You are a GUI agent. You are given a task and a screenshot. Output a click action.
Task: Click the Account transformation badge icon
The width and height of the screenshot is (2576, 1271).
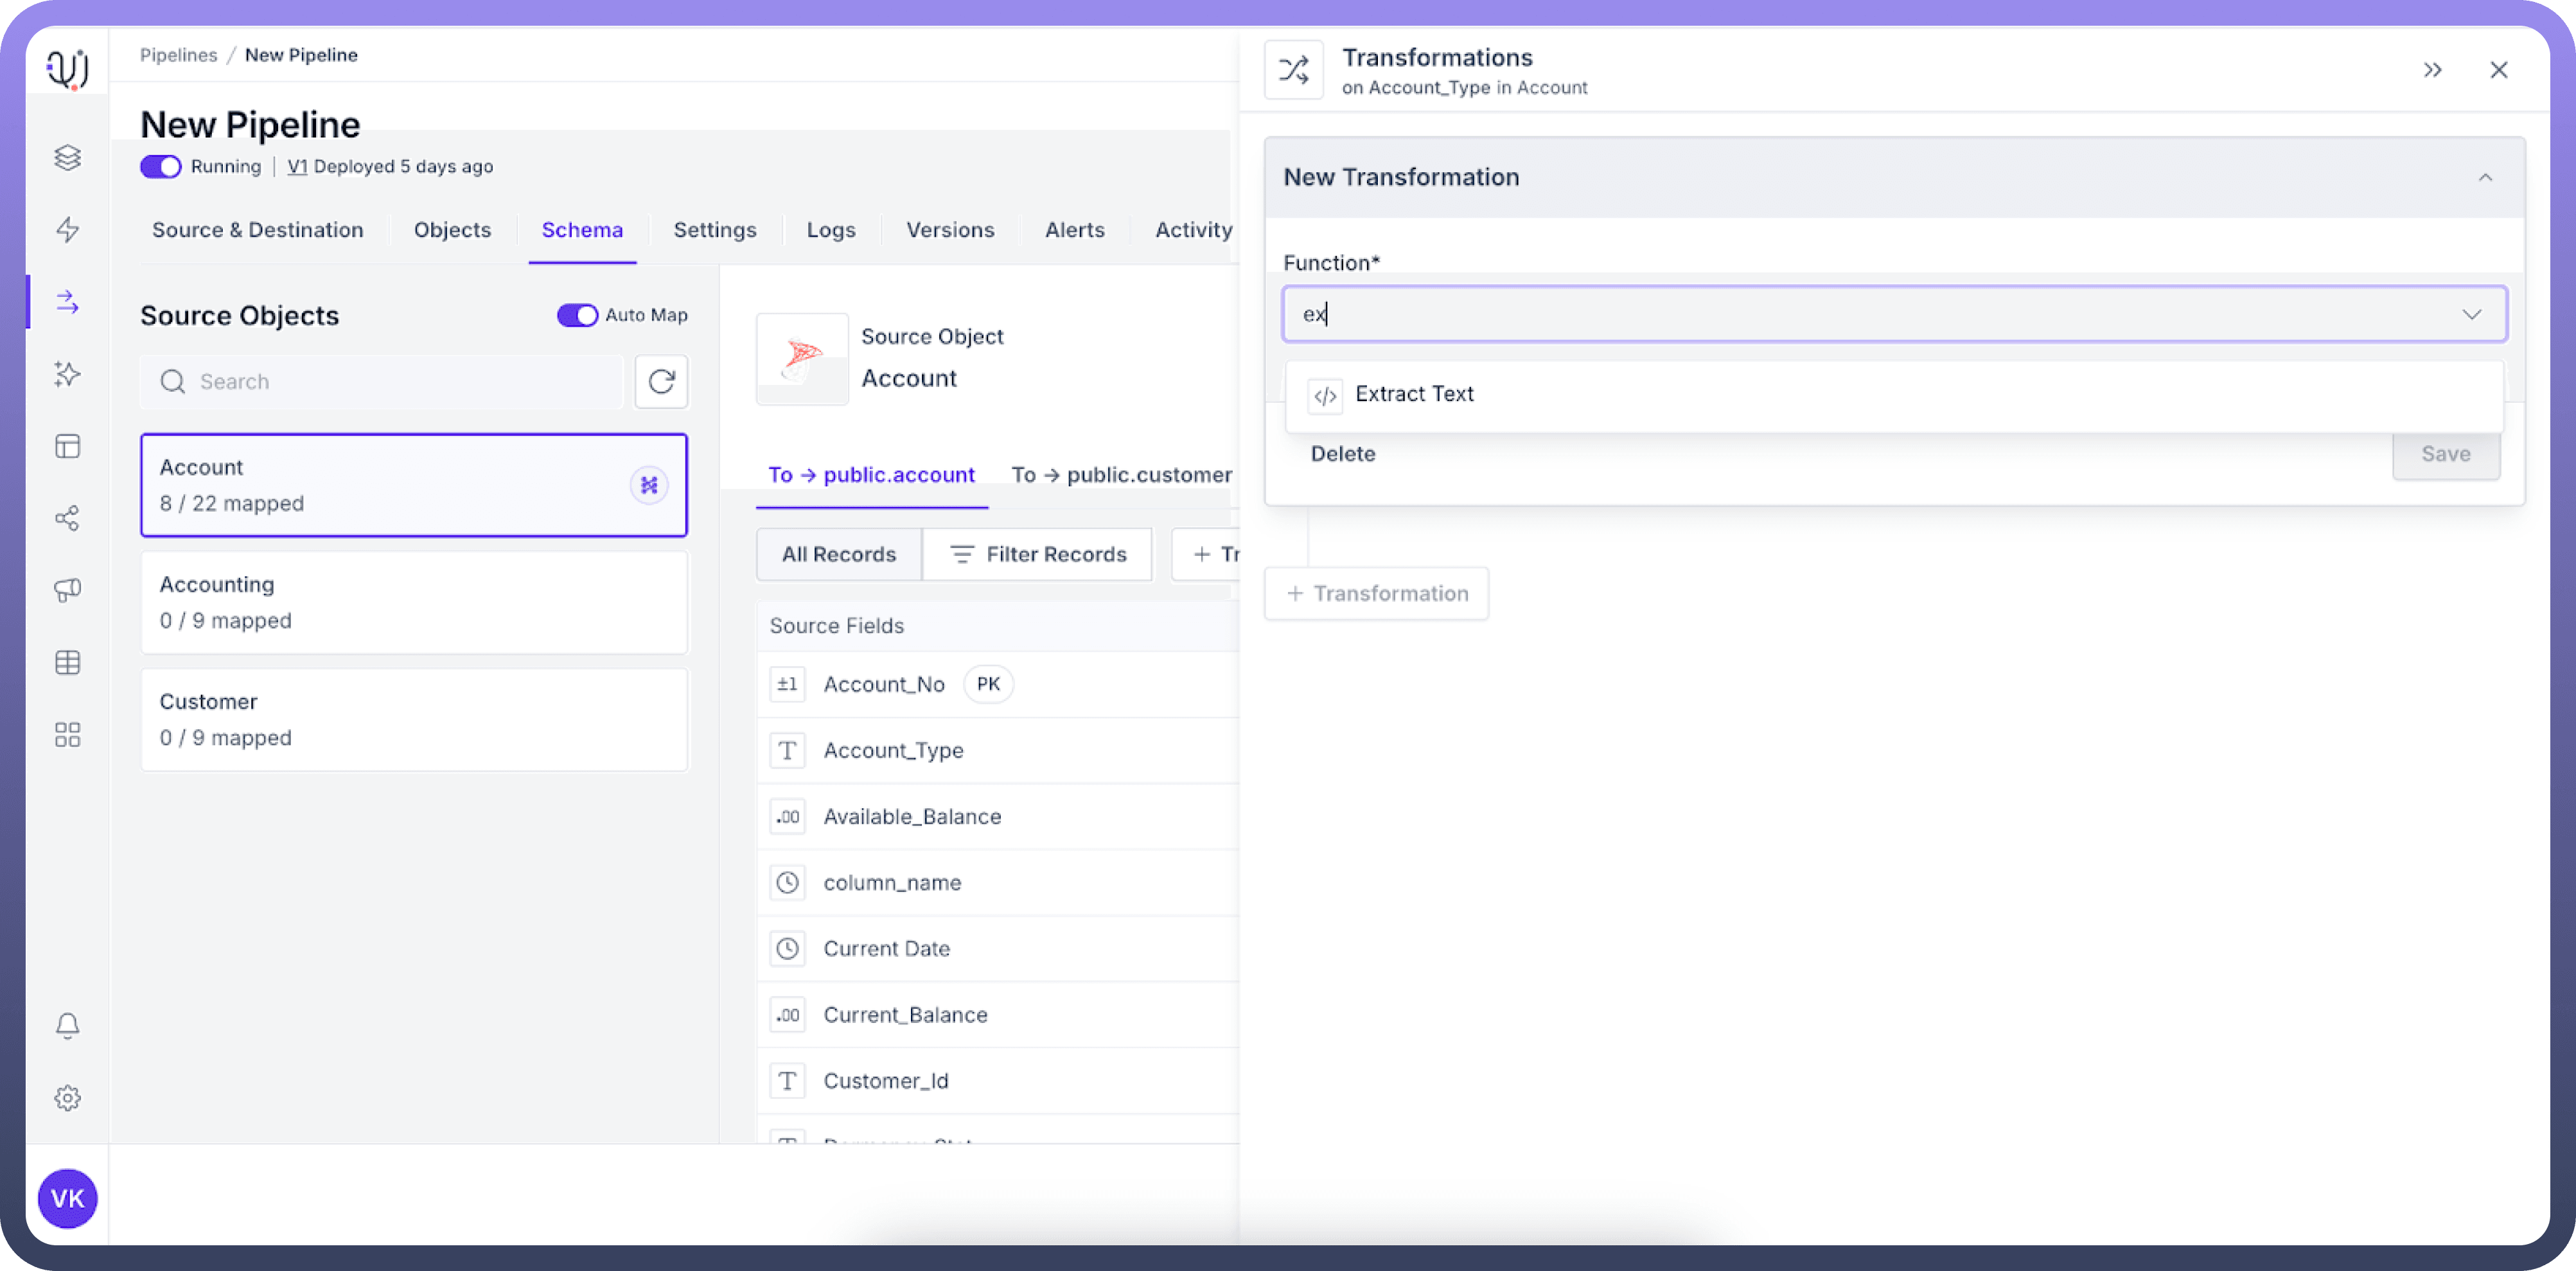coord(649,485)
